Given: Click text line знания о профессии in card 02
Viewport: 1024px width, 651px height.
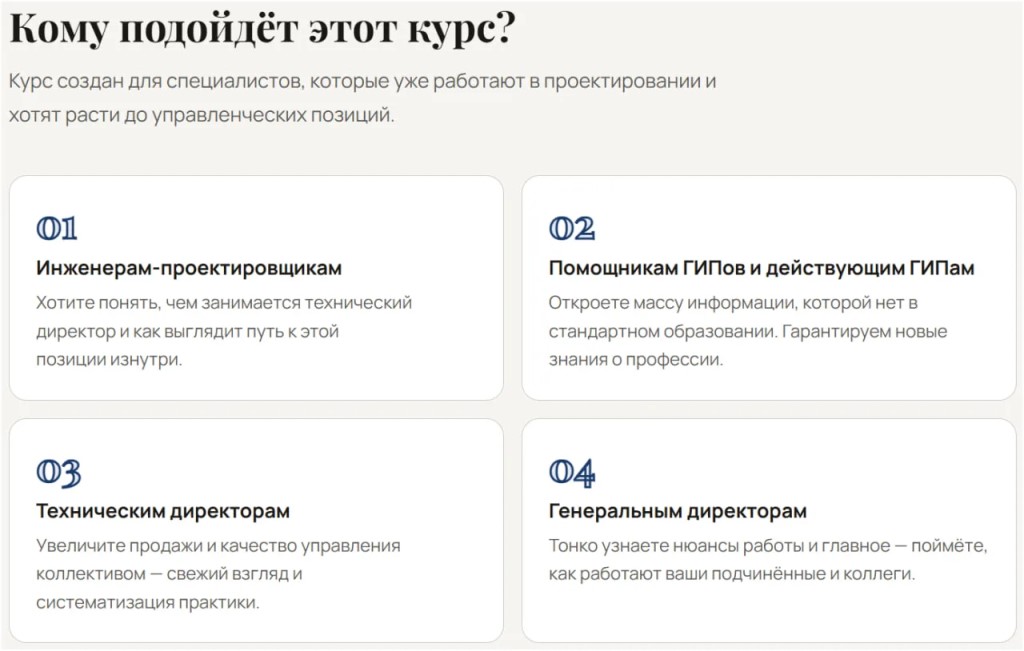Looking at the screenshot, I should (x=635, y=360).
